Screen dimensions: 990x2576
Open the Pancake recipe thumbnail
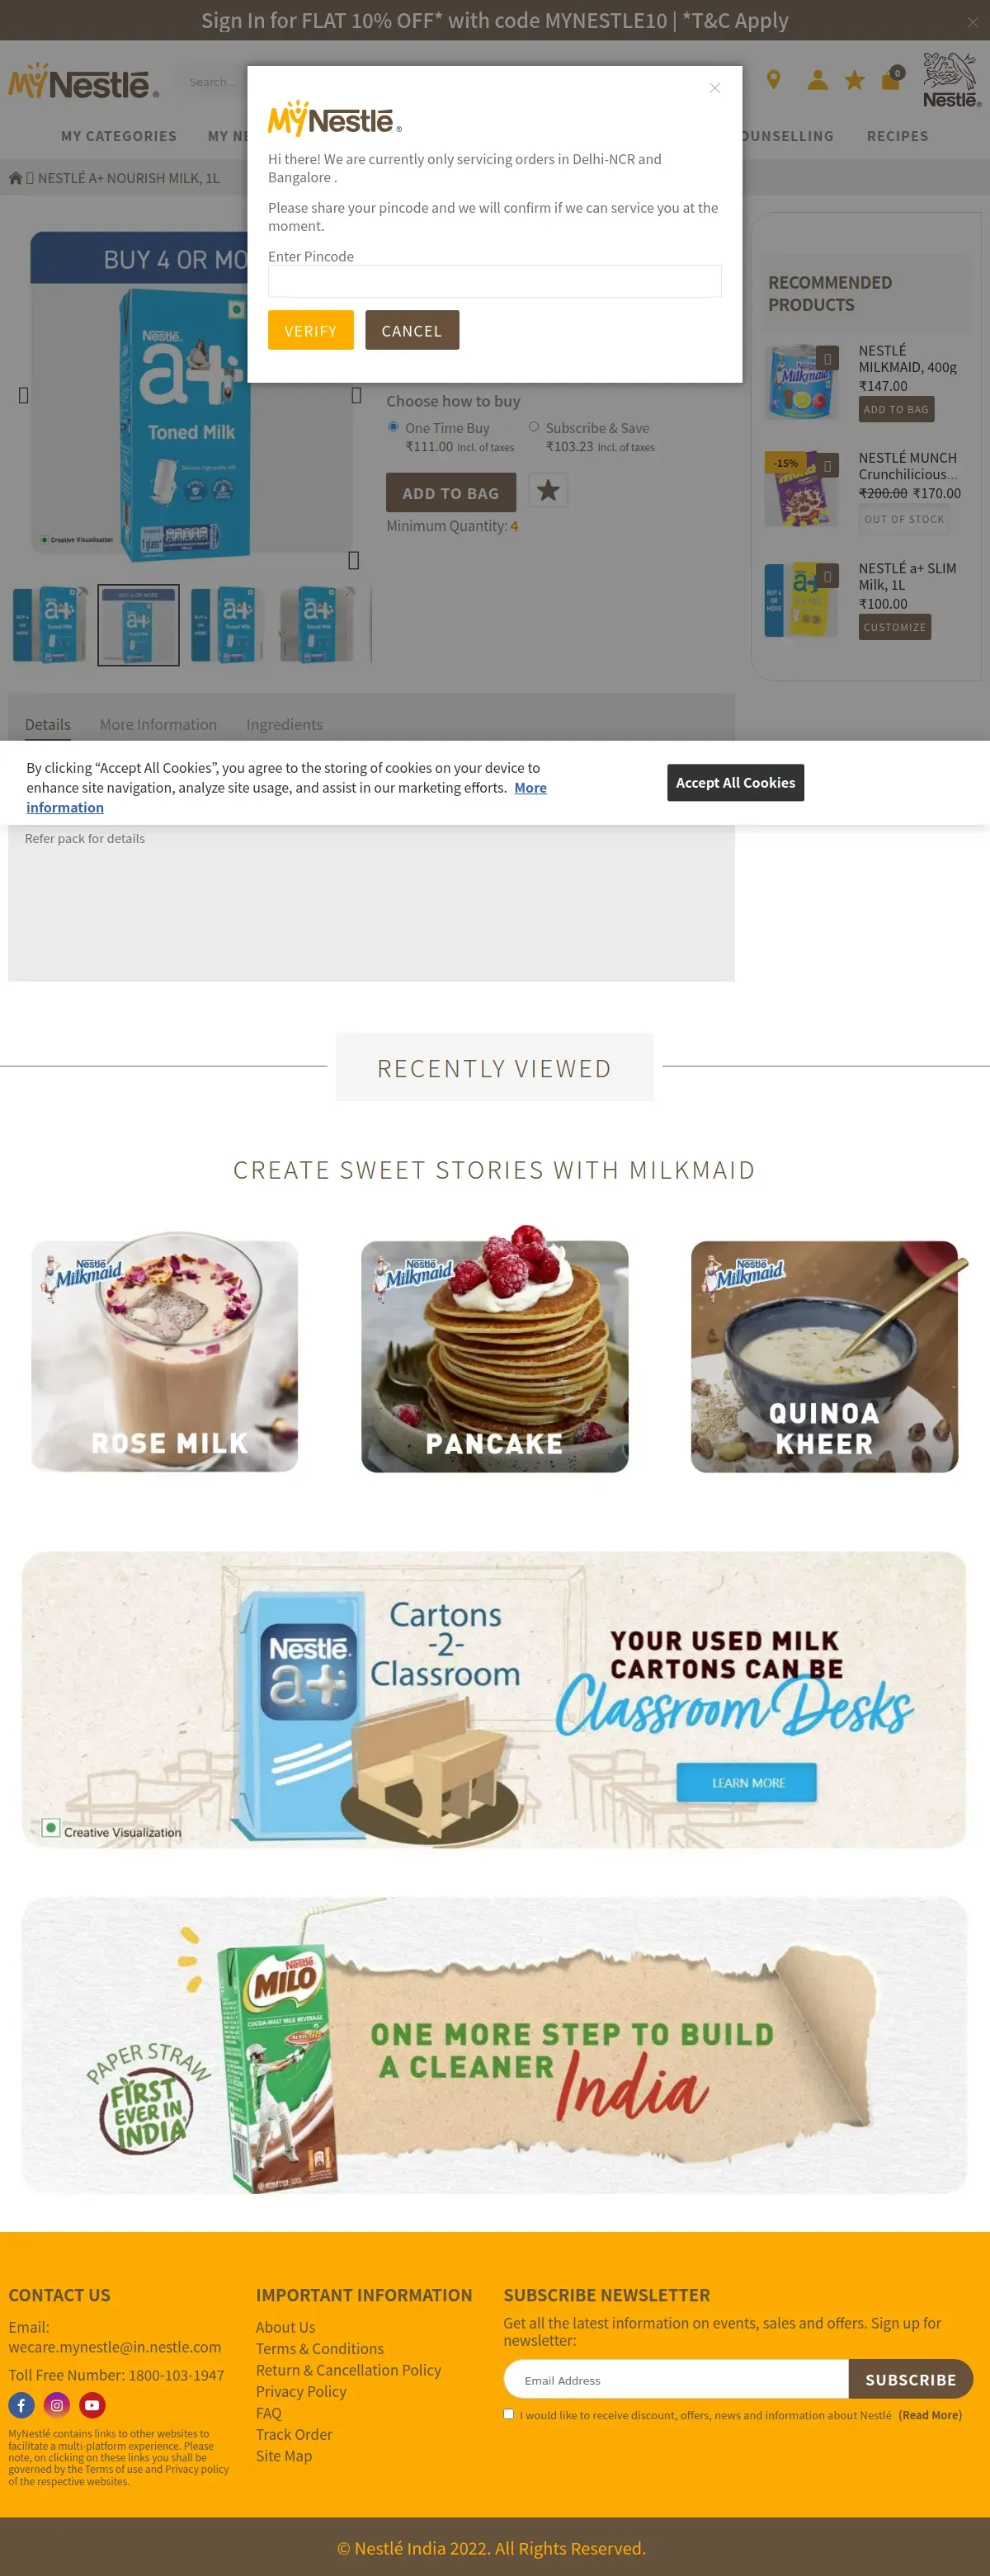pyautogui.click(x=494, y=1355)
